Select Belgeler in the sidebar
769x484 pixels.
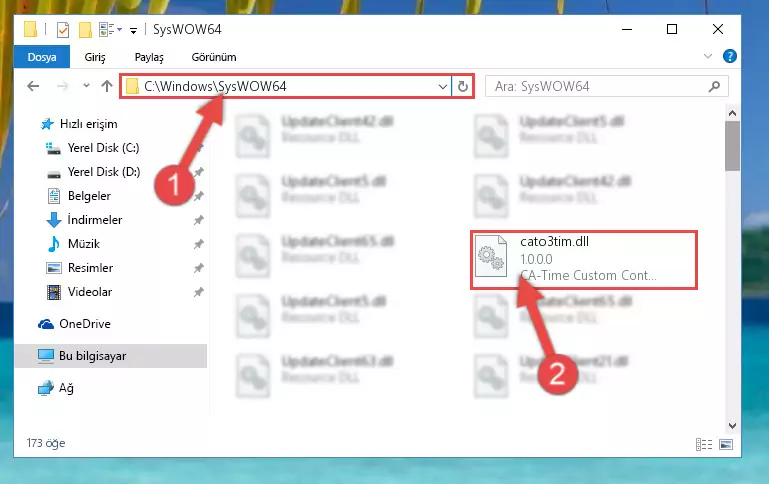click(x=89, y=196)
